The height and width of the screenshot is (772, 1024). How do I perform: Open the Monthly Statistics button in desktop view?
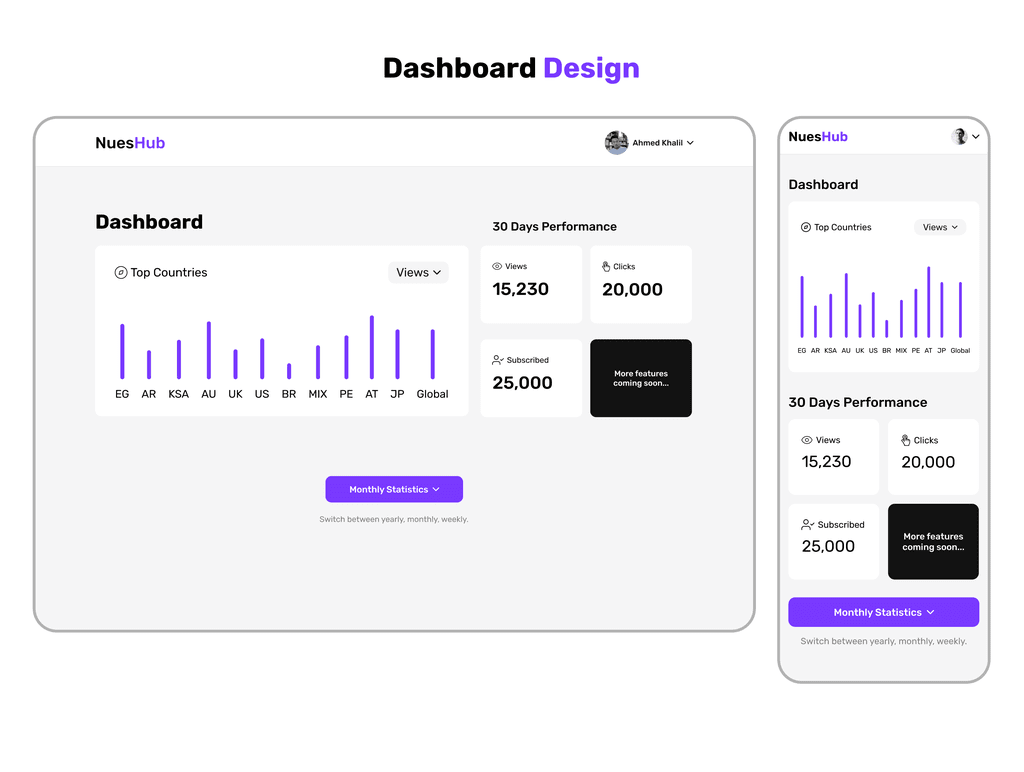[x=394, y=489]
